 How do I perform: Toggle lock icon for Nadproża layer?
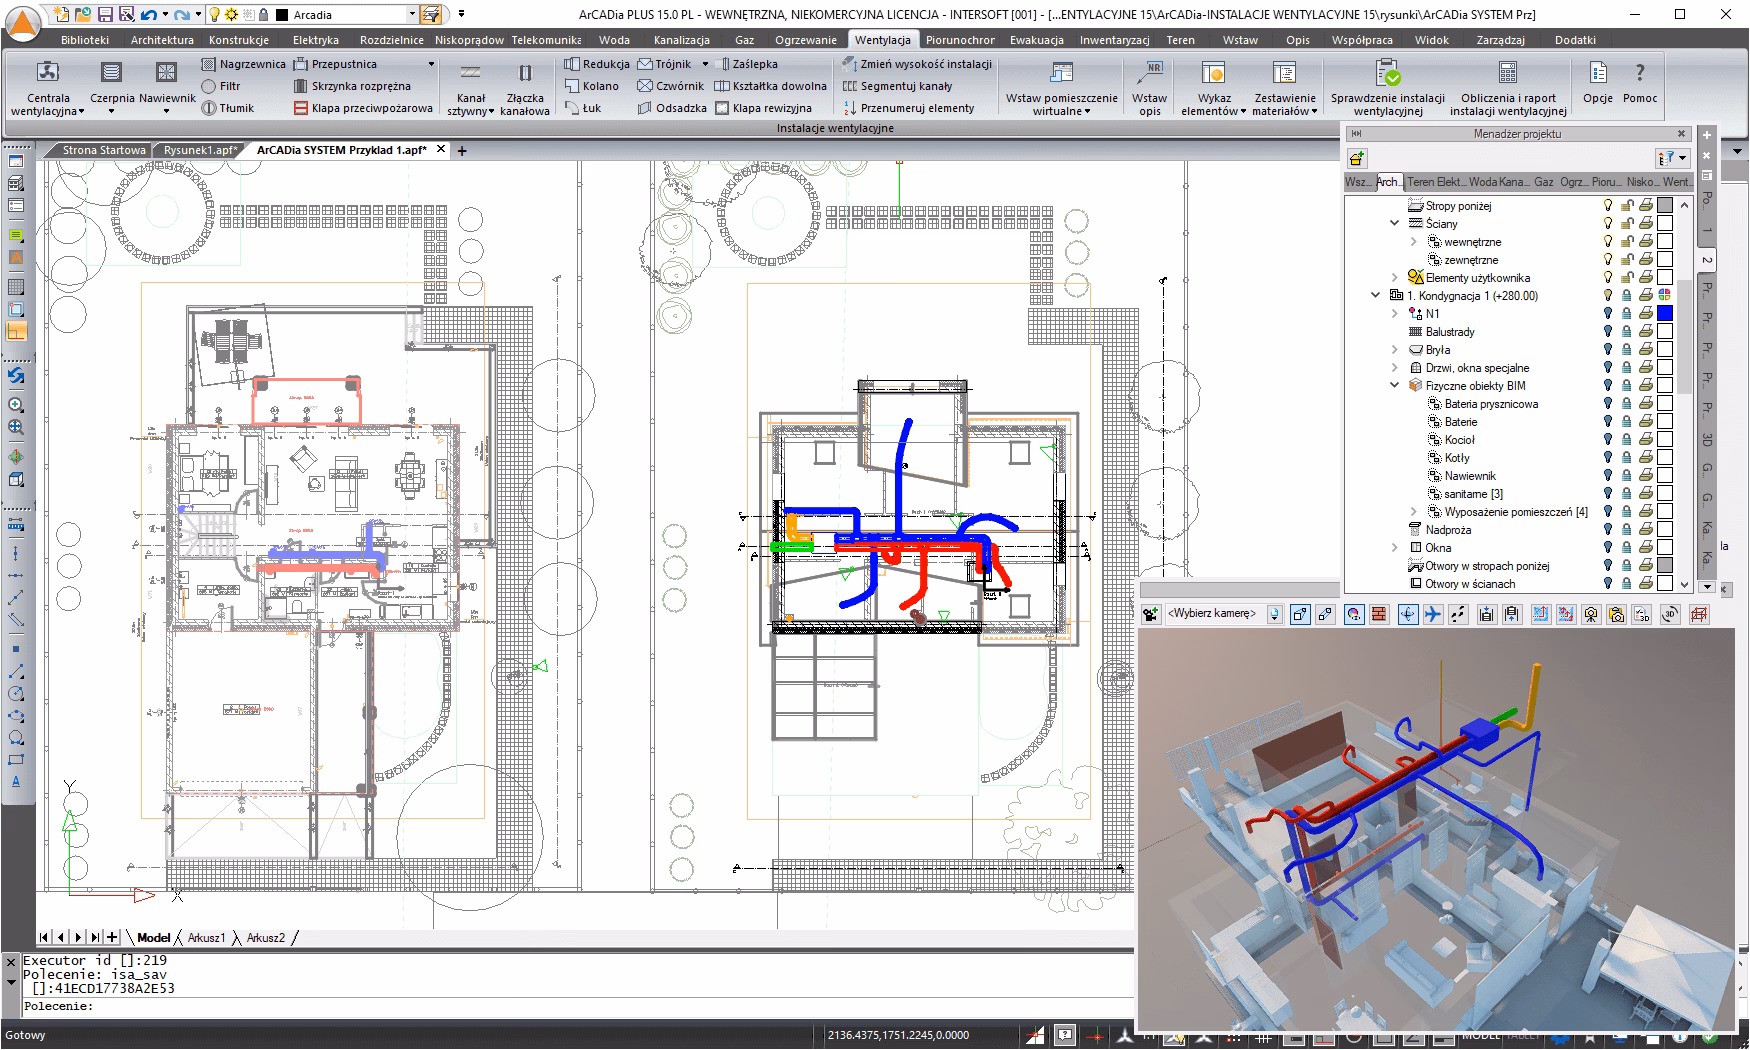click(x=1627, y=530)
